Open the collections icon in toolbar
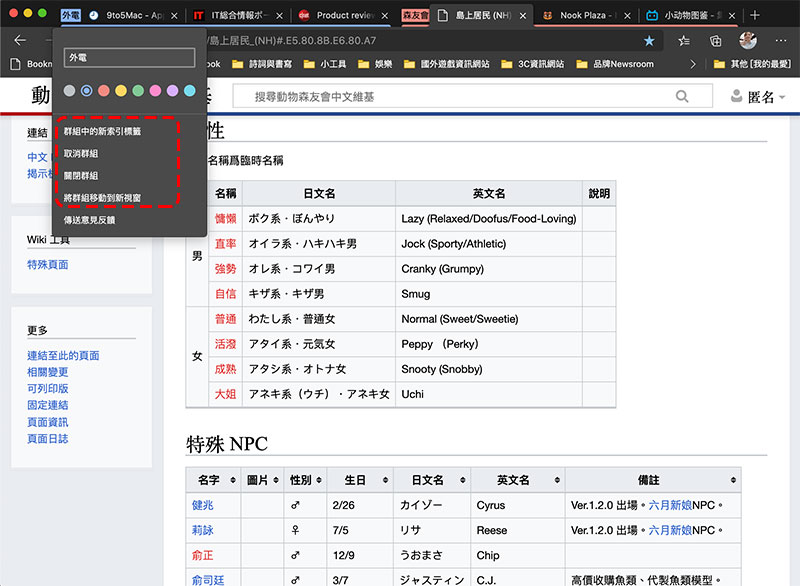800x586 pixels. pos(716,41)
